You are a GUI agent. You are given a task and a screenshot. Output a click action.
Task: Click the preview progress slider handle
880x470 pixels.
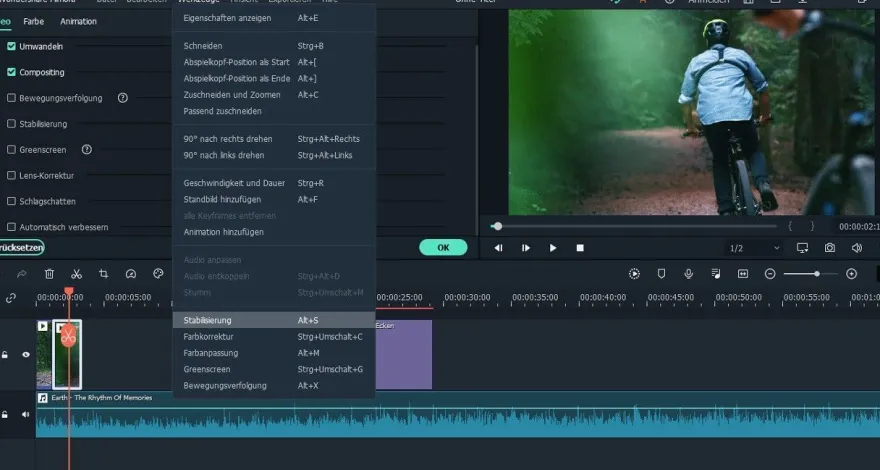point(497,226)
